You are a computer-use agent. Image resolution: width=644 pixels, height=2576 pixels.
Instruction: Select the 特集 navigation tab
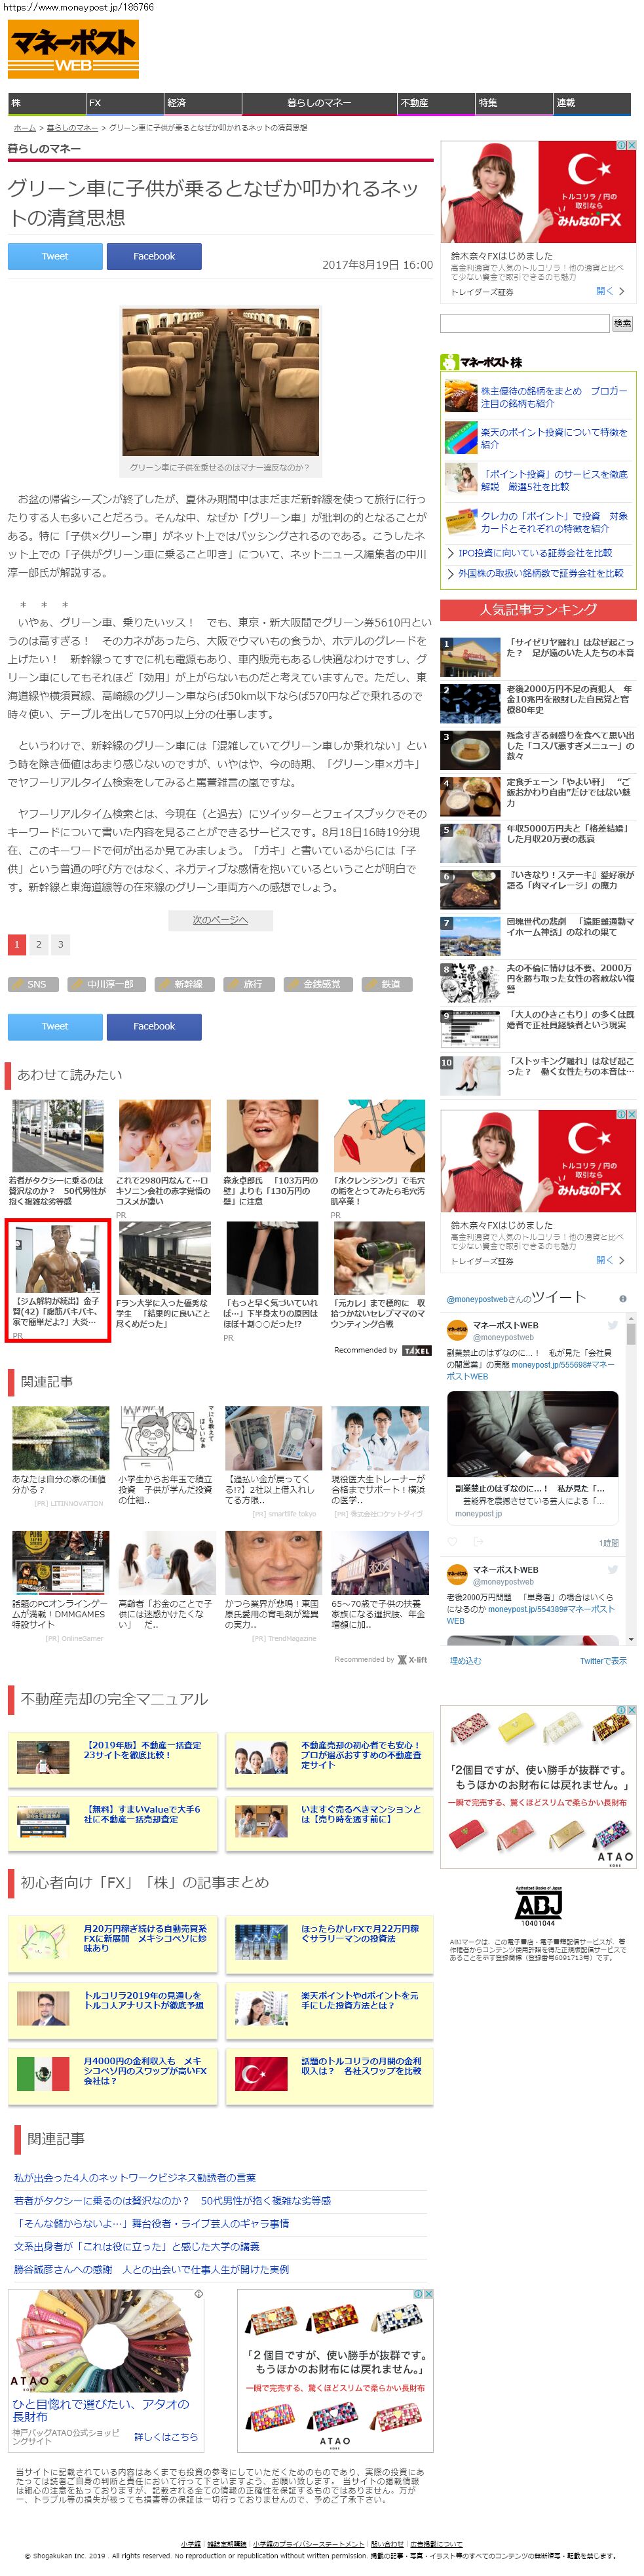pyautogui.click(x=514, y=103)
